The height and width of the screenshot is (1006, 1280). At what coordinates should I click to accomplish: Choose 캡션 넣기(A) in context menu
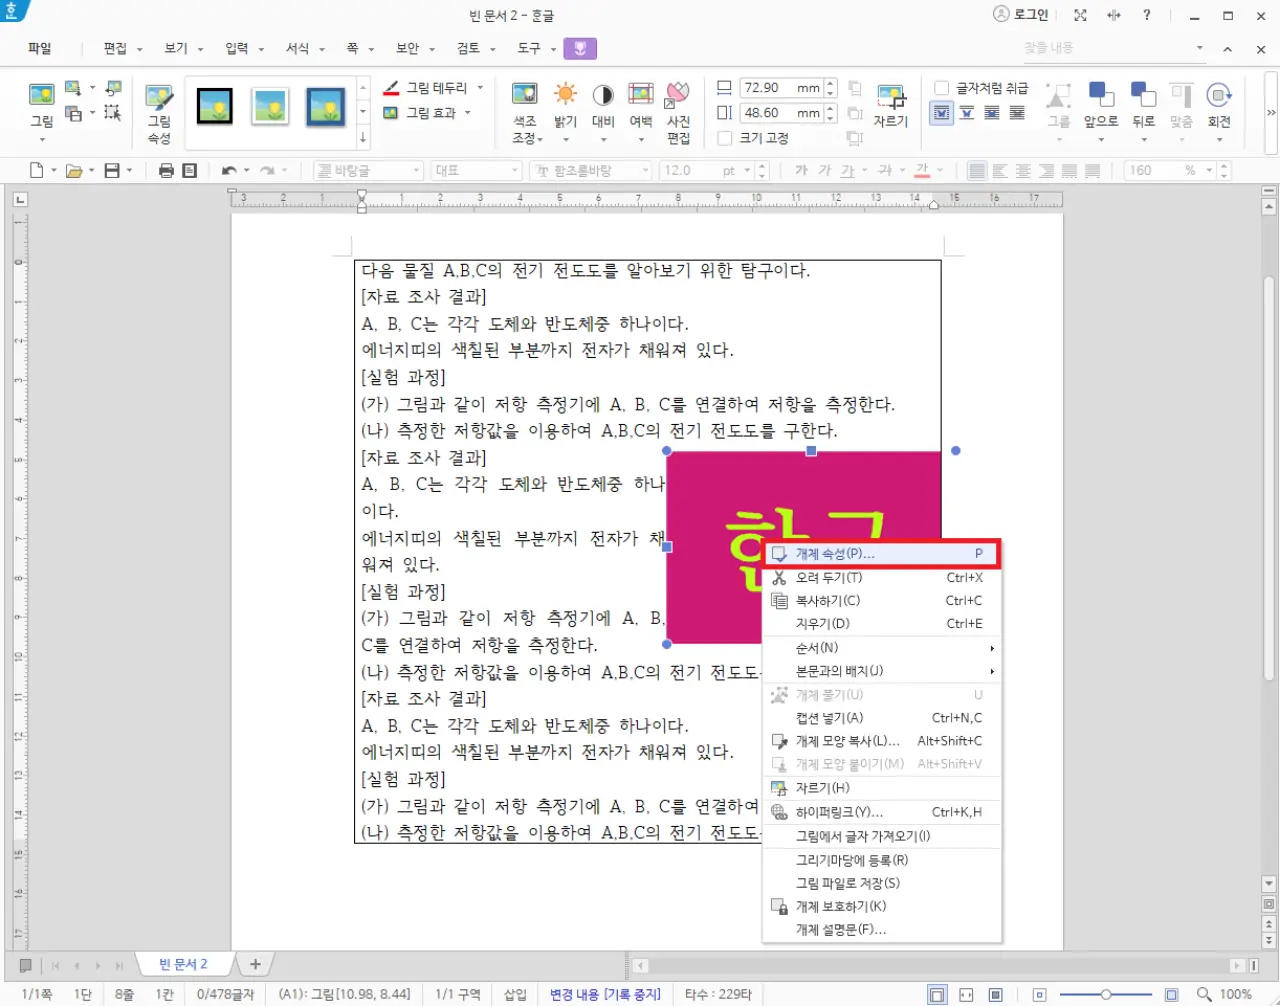point(882,718)
